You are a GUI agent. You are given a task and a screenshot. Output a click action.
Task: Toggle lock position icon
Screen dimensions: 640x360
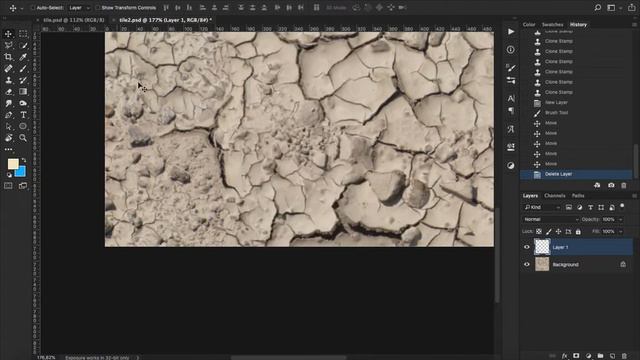558,231
